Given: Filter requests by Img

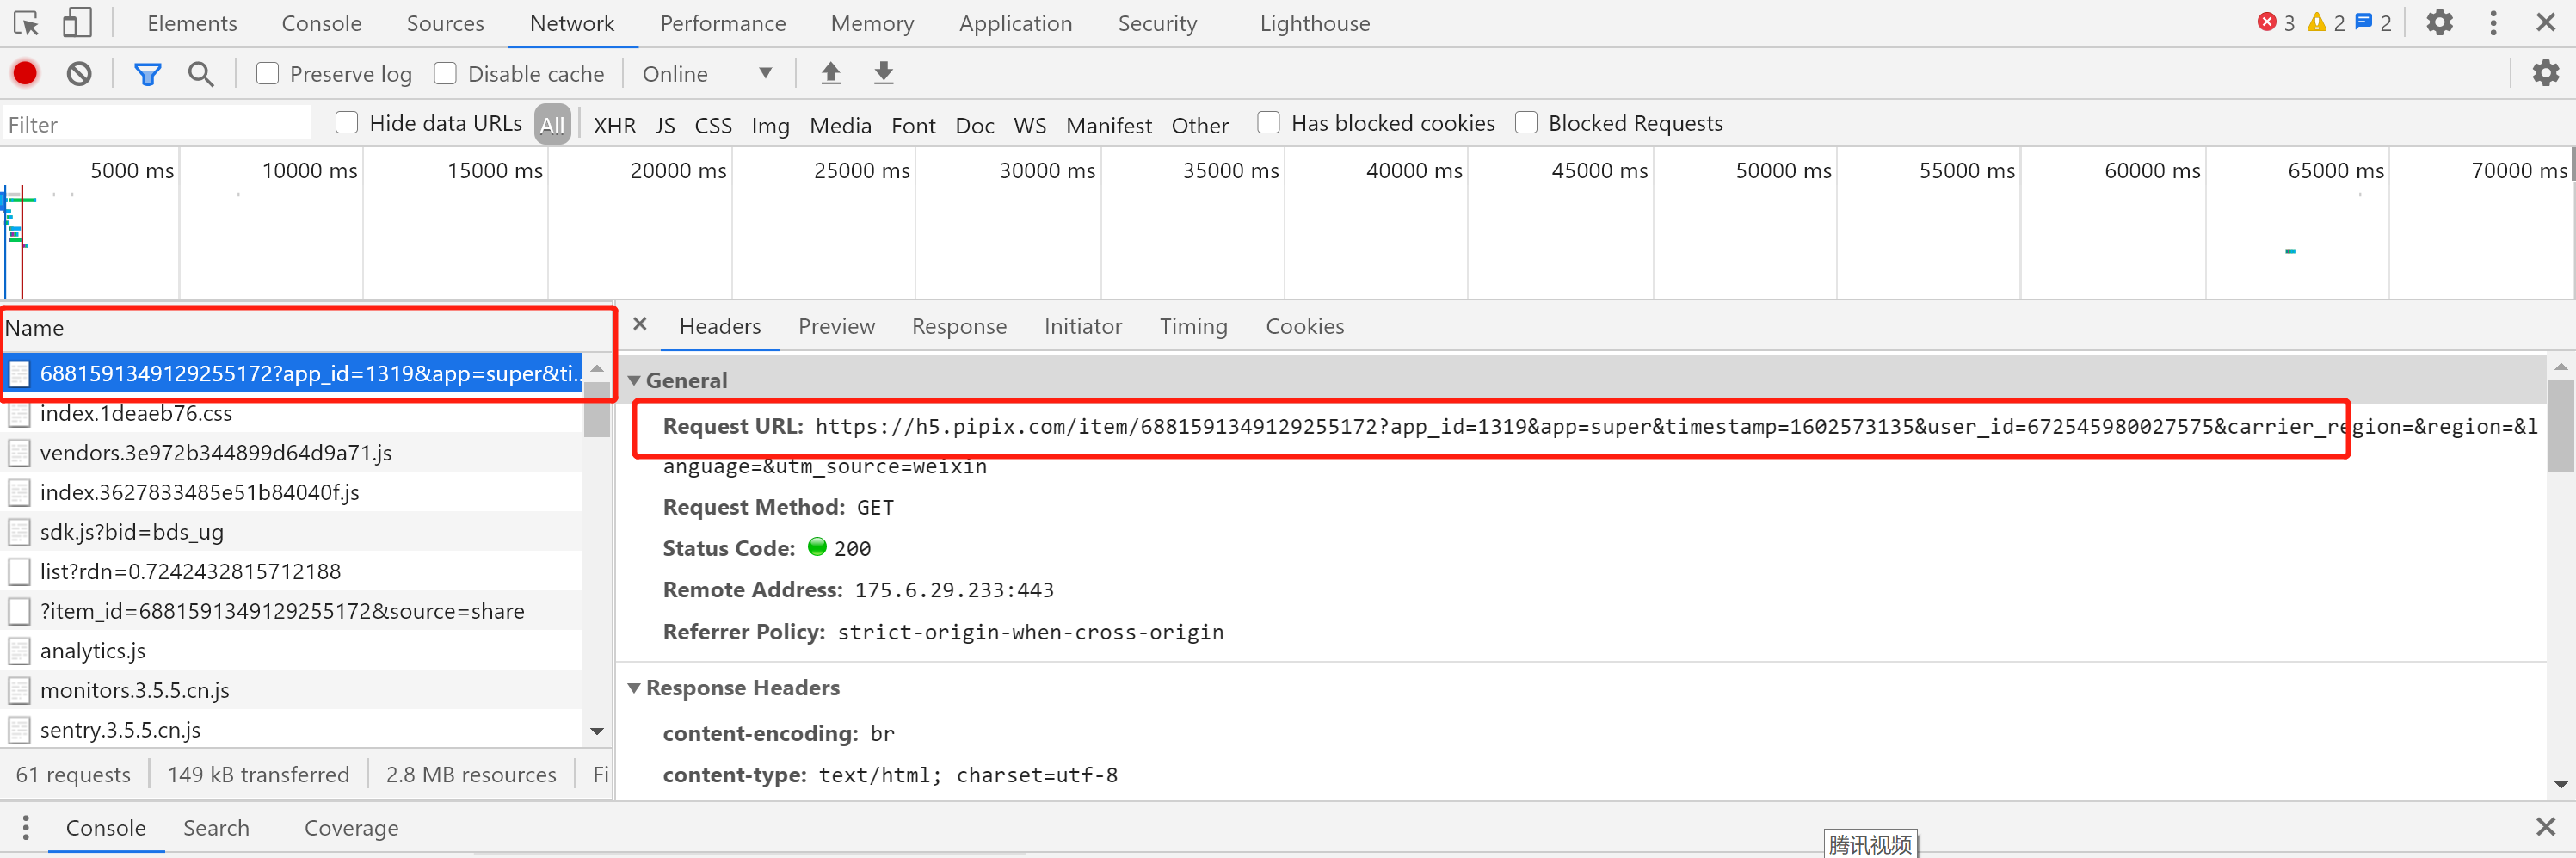Looking at the screenshot, I should (x=770, y=125).
